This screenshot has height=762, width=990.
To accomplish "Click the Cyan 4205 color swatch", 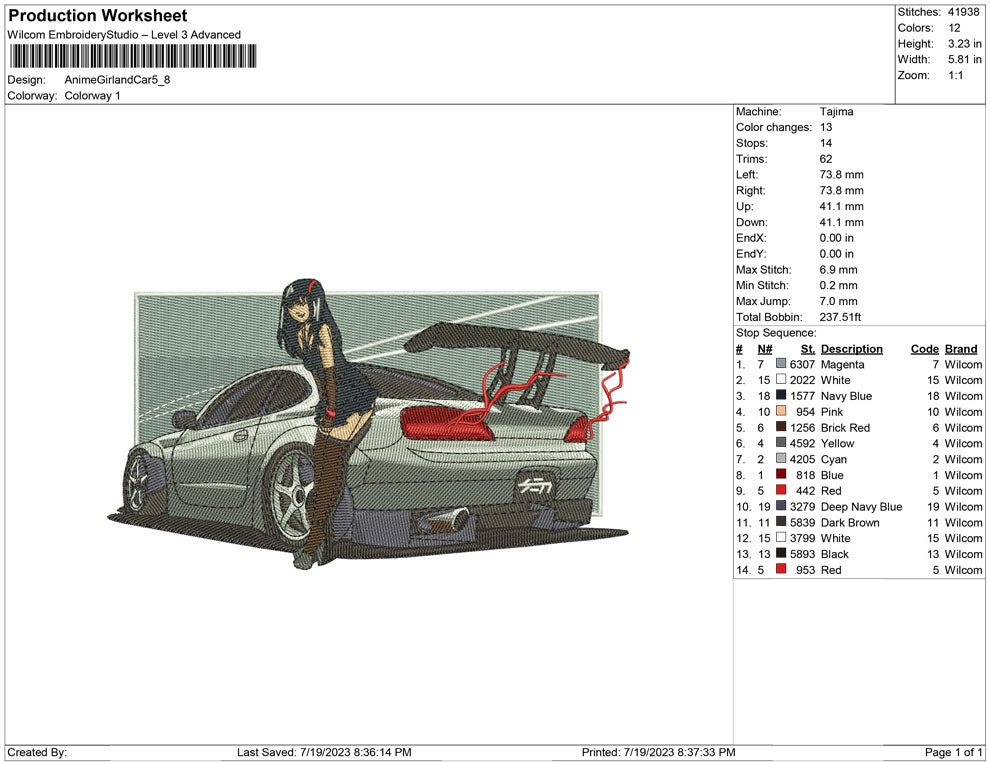I will (781, 458).
